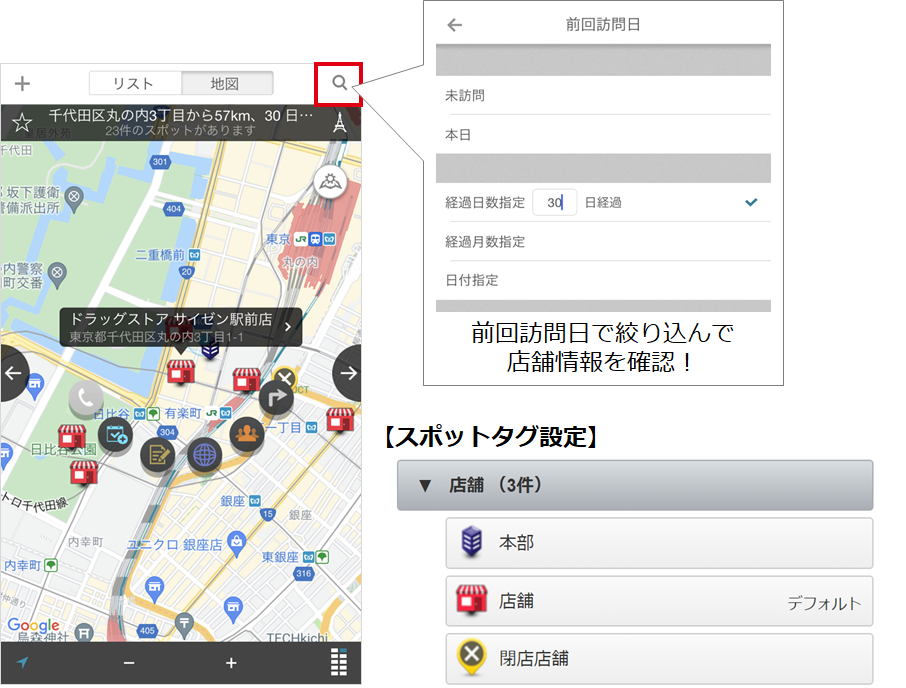Go to next spot with right arrow
This screenshot has width=906, height=688.
(348, 373)
